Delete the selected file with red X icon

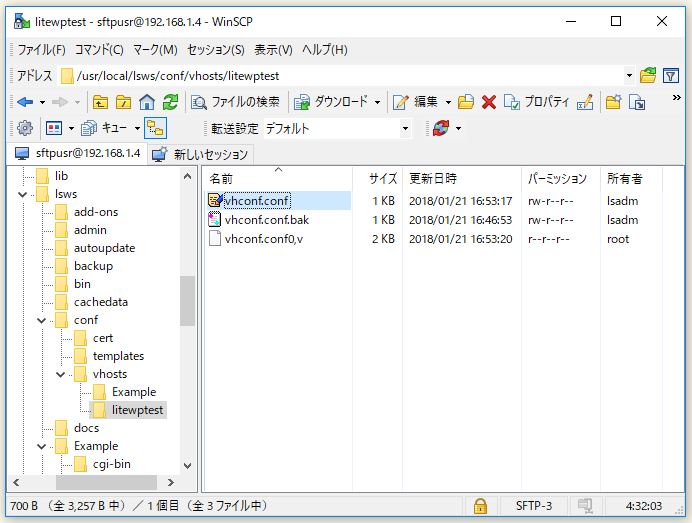click(489, 102)
